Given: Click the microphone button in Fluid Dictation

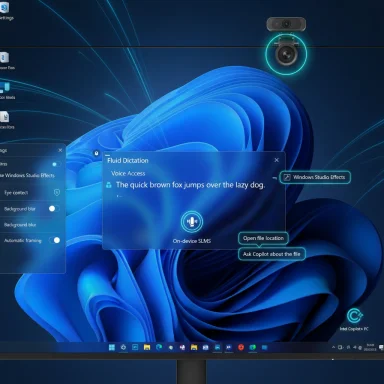Looking at the screenshot, I should click(192, 222).
